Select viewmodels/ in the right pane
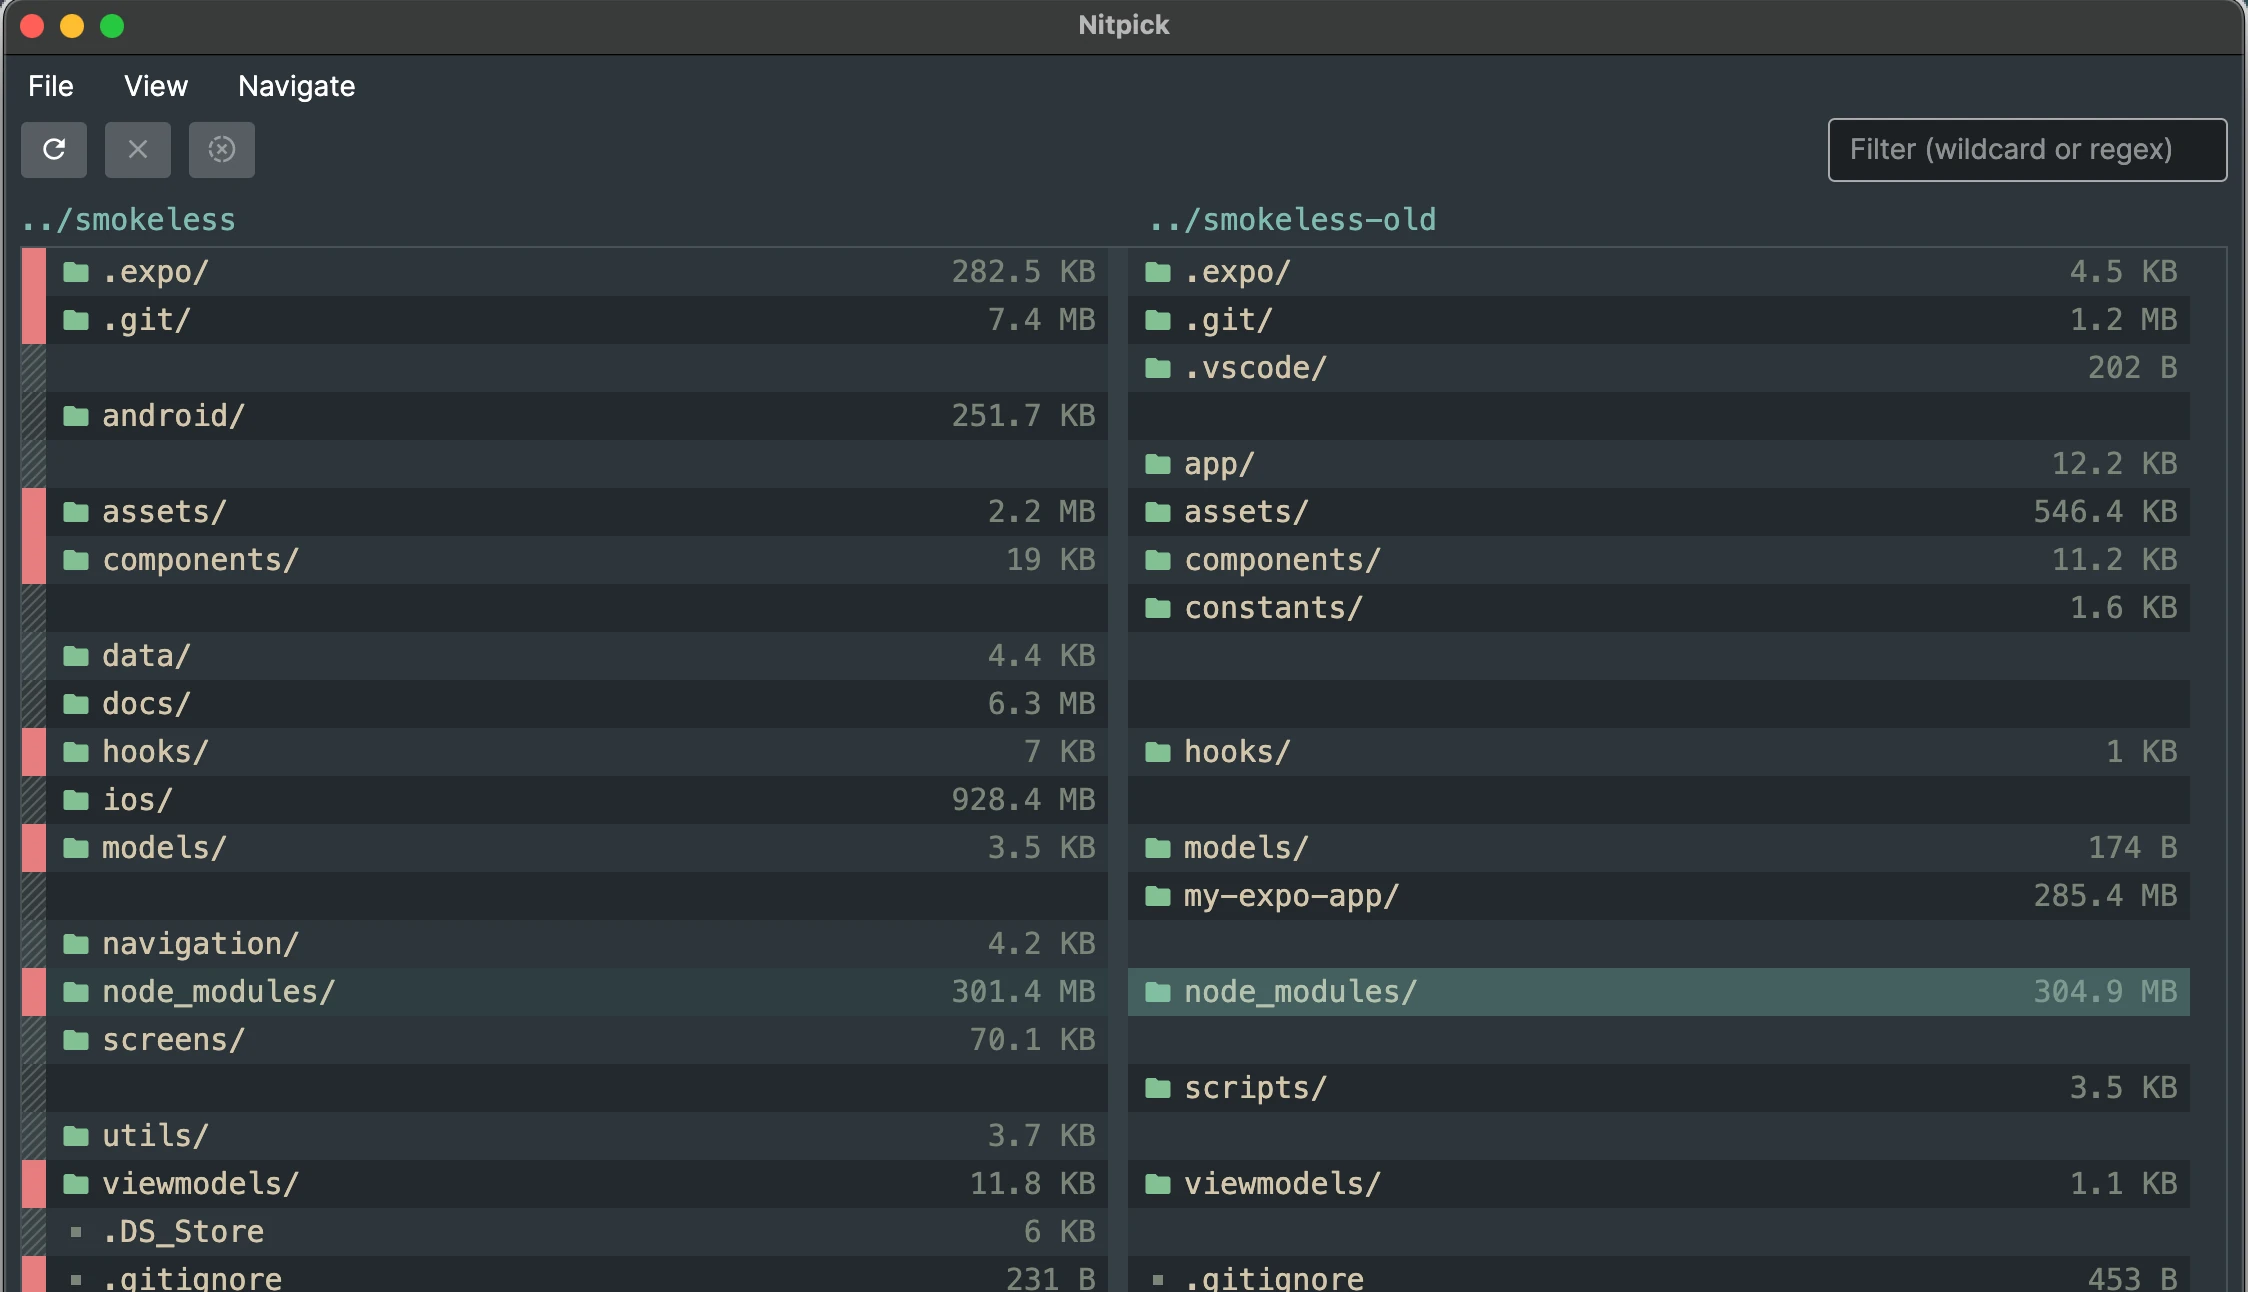 pyautogui.click(x=1659, y=1184)
